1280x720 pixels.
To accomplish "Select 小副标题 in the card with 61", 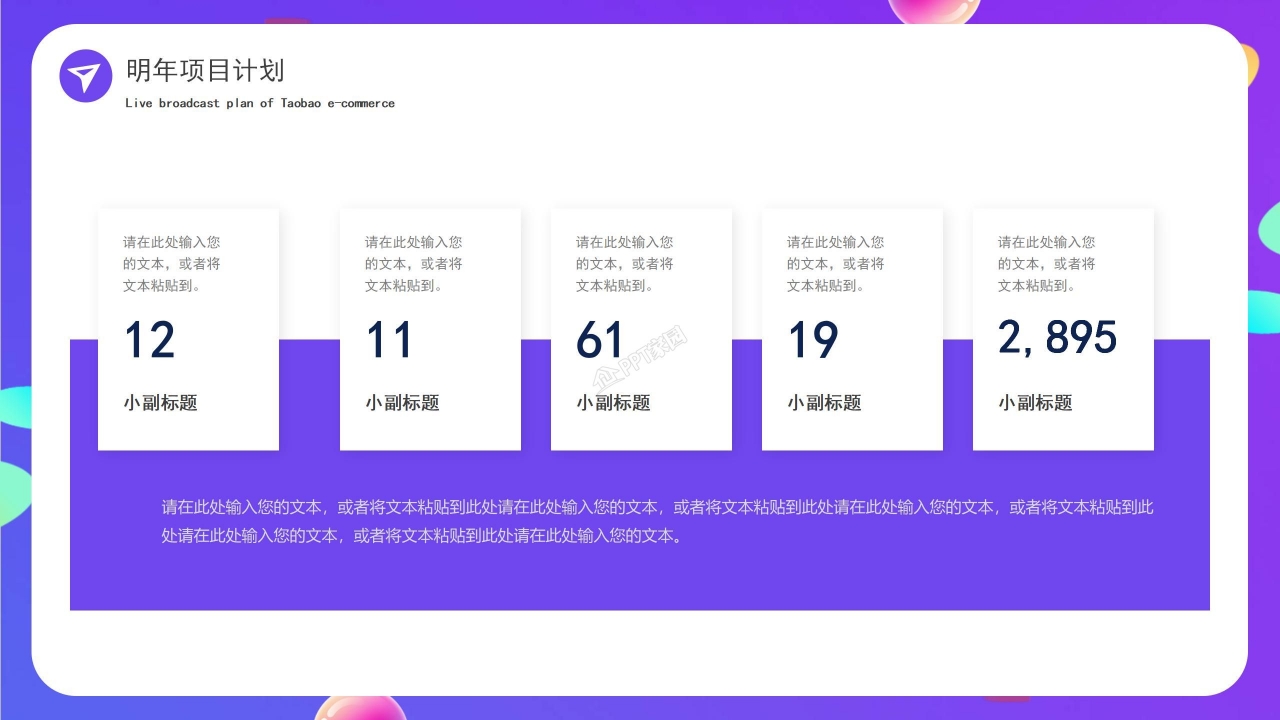I will 613,403.
